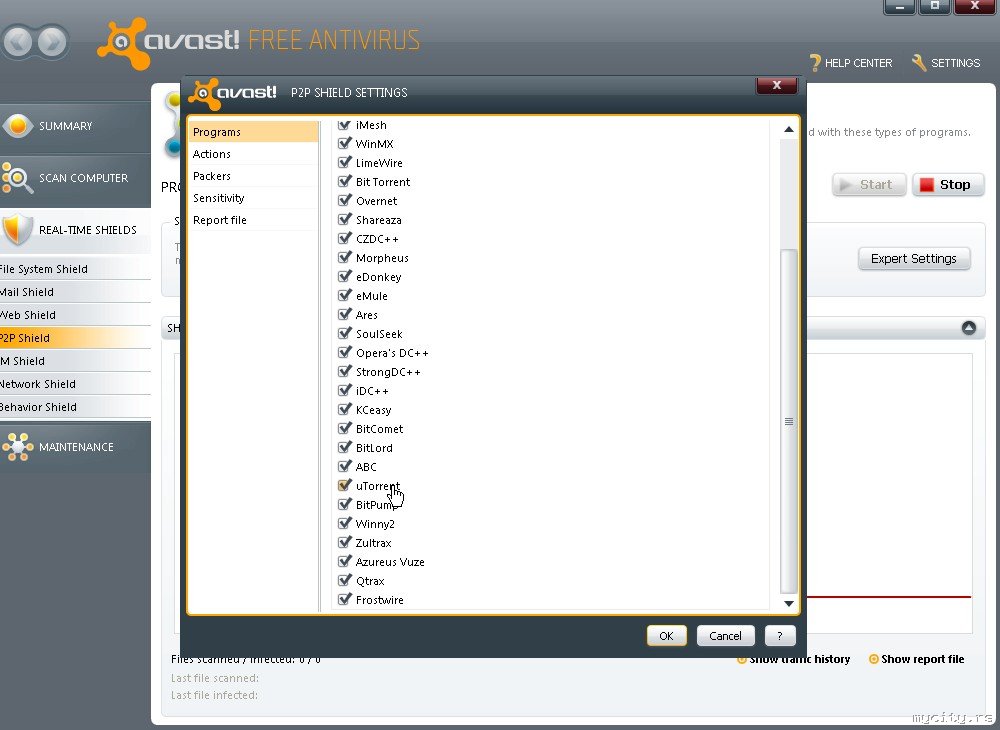This screenshot has height=730, width=1000.
Task: Collapse the shield traffic panel arrow
Action: click(x=969, y=328)
